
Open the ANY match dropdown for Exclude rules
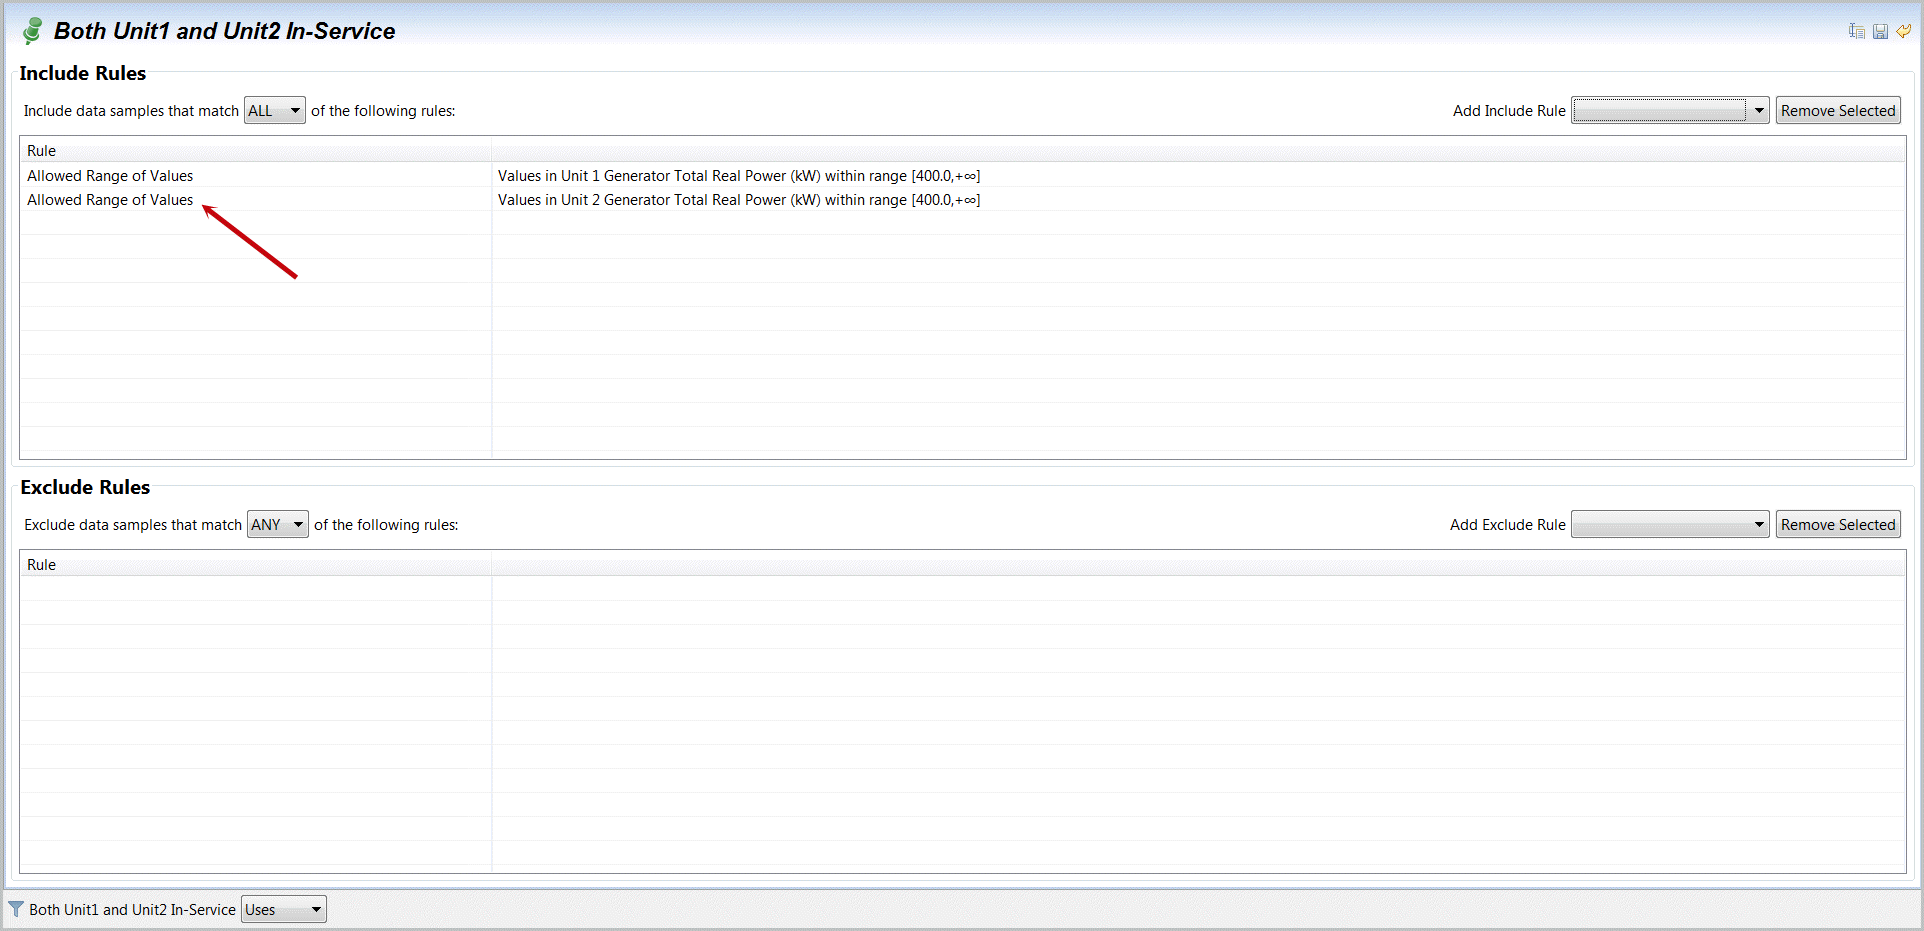pyautogui.click(x=278, y=525)
